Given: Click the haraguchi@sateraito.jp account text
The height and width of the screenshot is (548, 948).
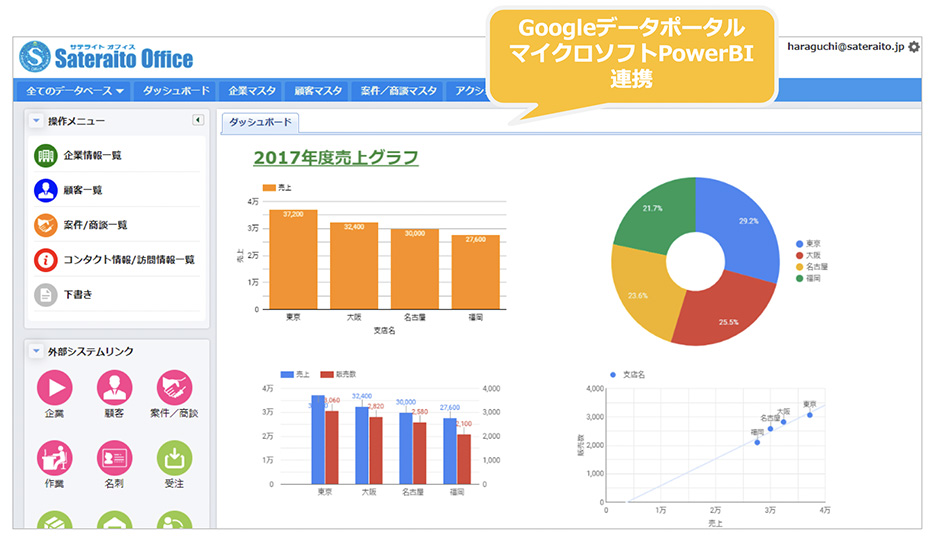Looking at the screenshot, I should 845,47.
